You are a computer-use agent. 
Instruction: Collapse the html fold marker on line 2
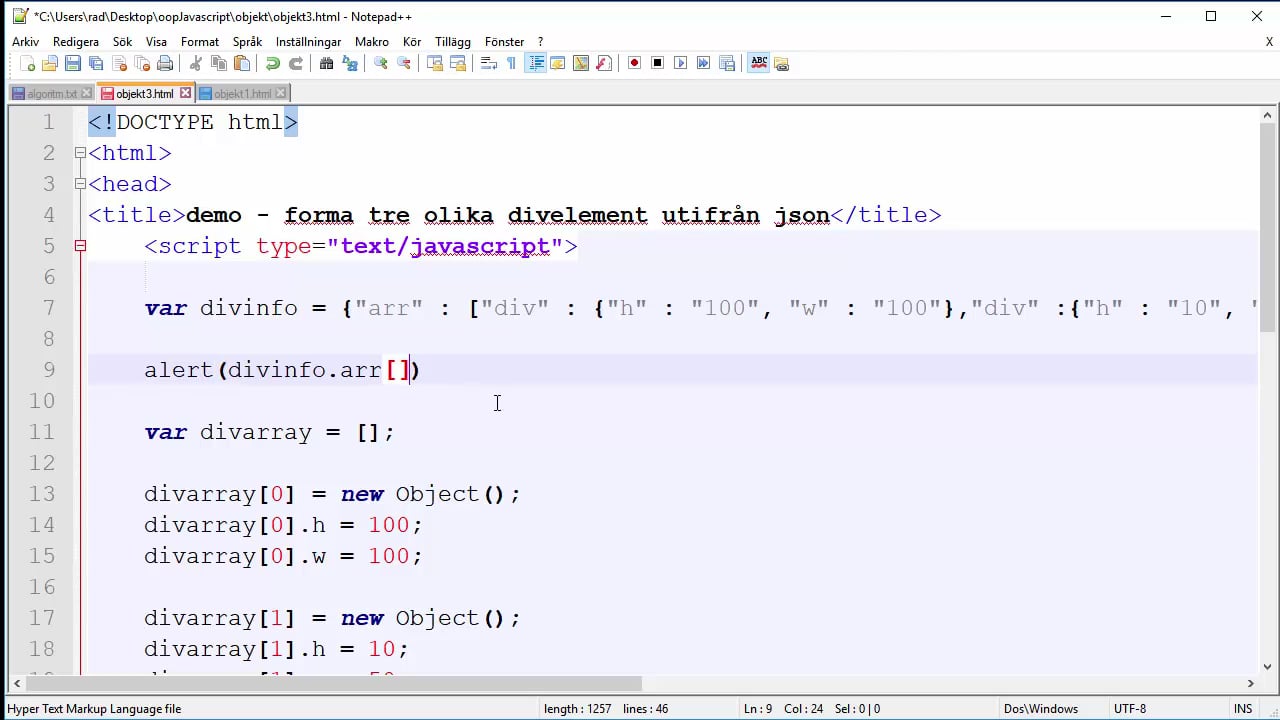tap(80, 153)
